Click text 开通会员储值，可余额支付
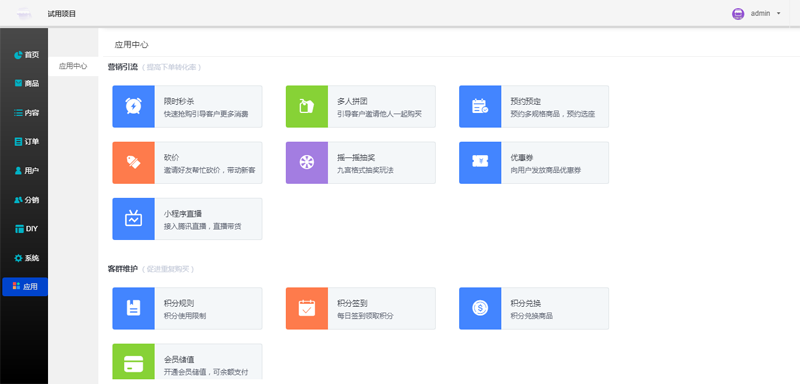Viewport: 800px width, 384px height. (206, 372)
